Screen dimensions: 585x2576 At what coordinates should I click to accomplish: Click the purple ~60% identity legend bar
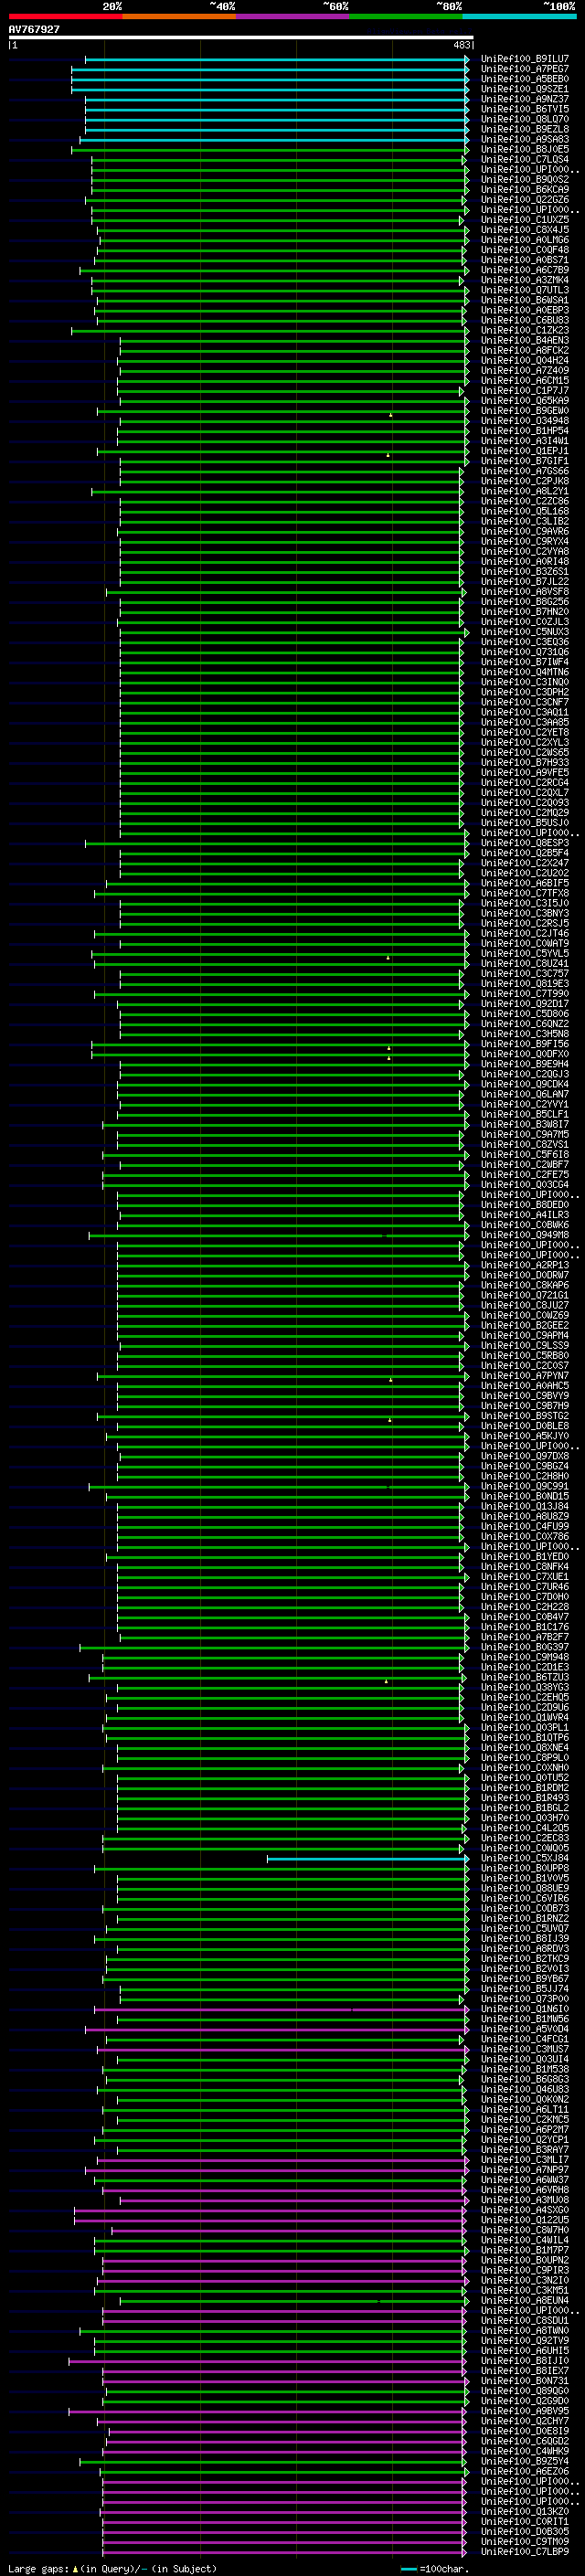click(292, 16)
